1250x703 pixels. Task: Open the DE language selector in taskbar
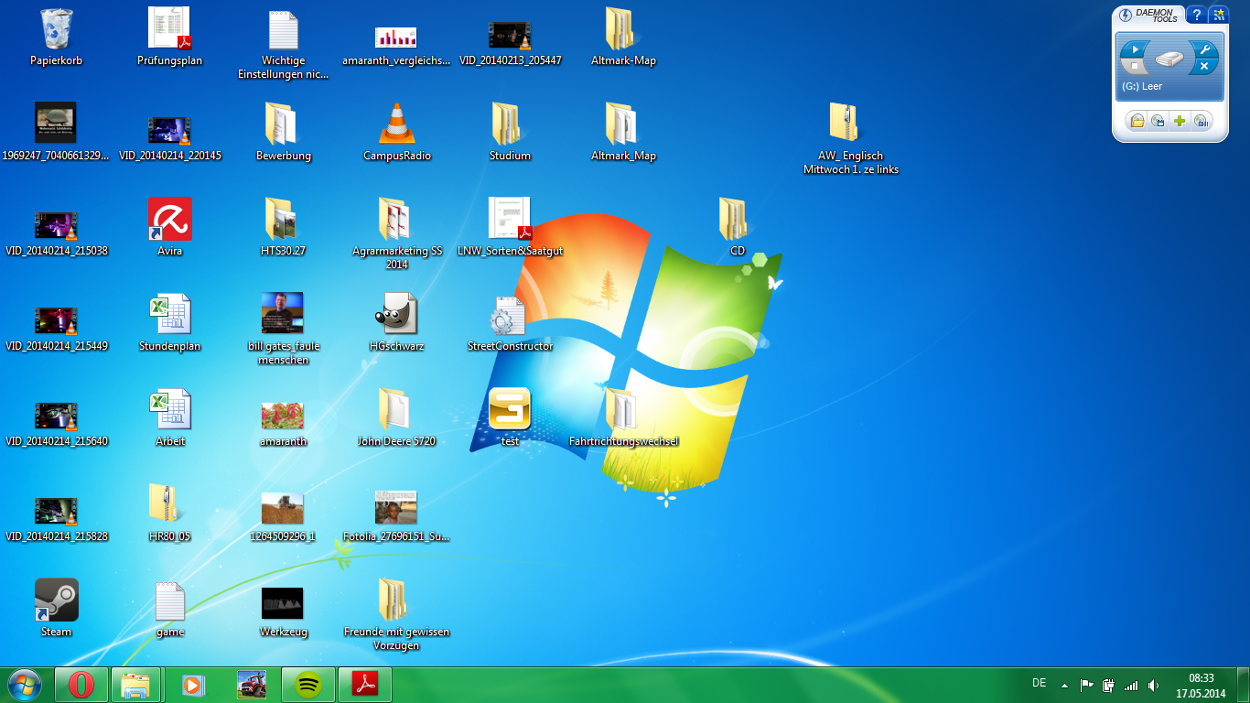1039,684
